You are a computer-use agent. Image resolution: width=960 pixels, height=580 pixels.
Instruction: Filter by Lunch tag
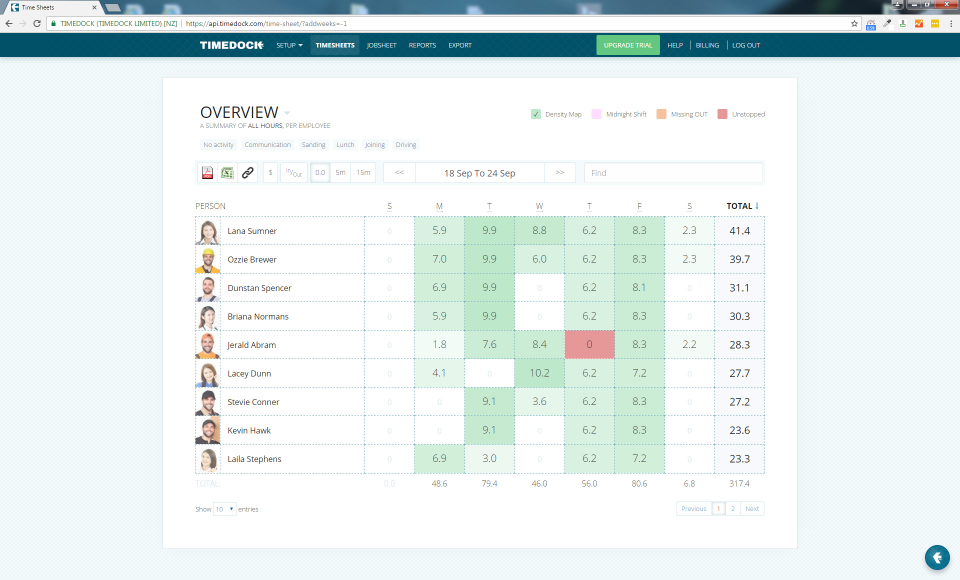click(345, 145)
